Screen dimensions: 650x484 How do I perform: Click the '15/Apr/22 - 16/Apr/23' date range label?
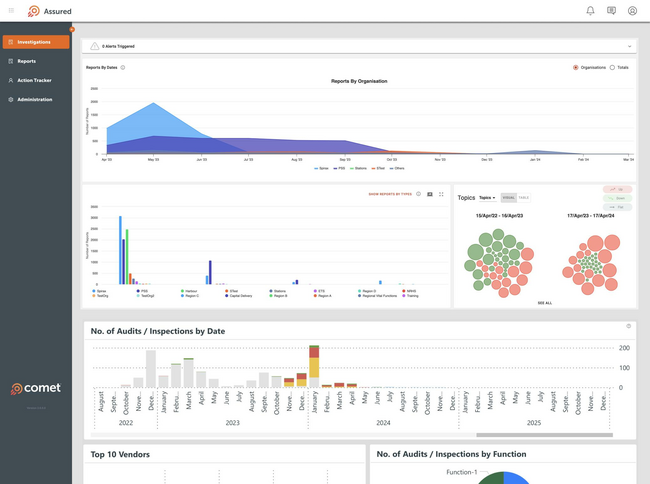click(499, 216)
